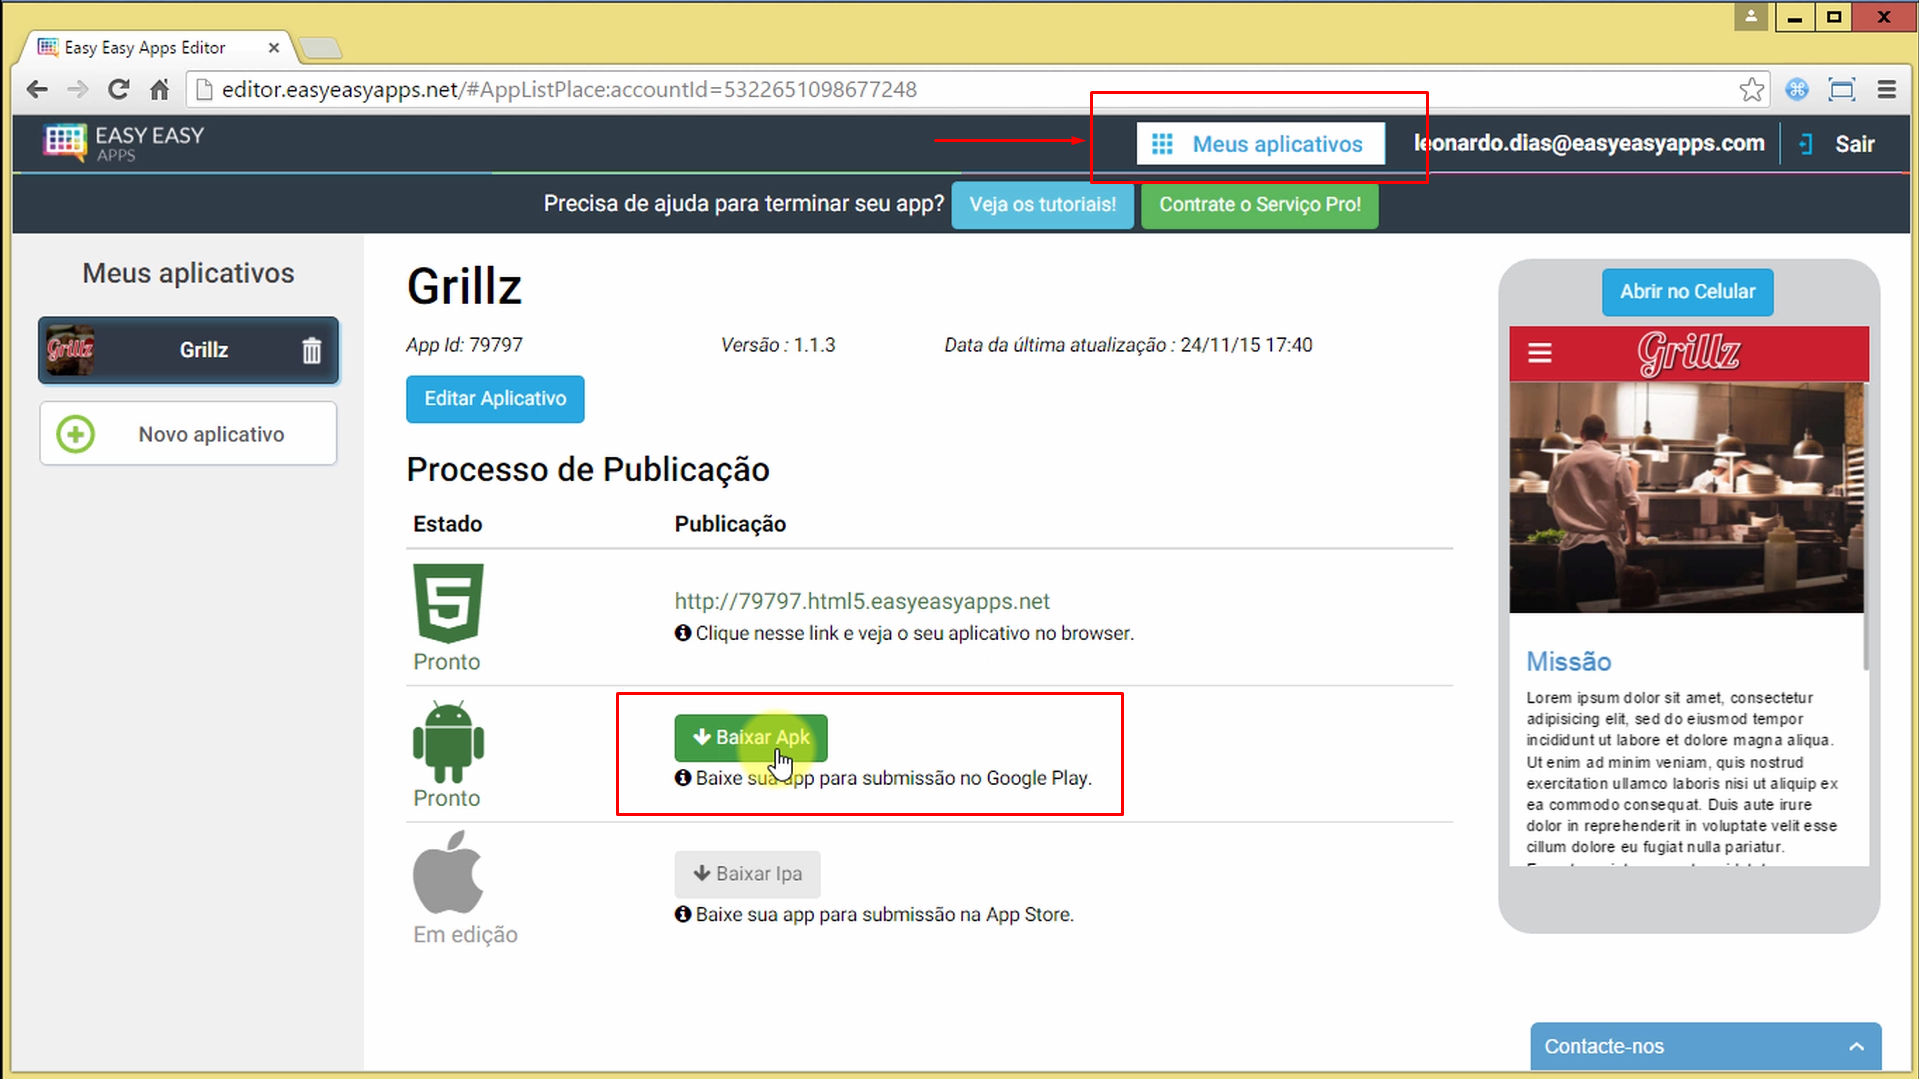The image size is (1919, 1079).
Task: Click the grid icon beside Meus aplicativos
Action: coord(1162,144)
